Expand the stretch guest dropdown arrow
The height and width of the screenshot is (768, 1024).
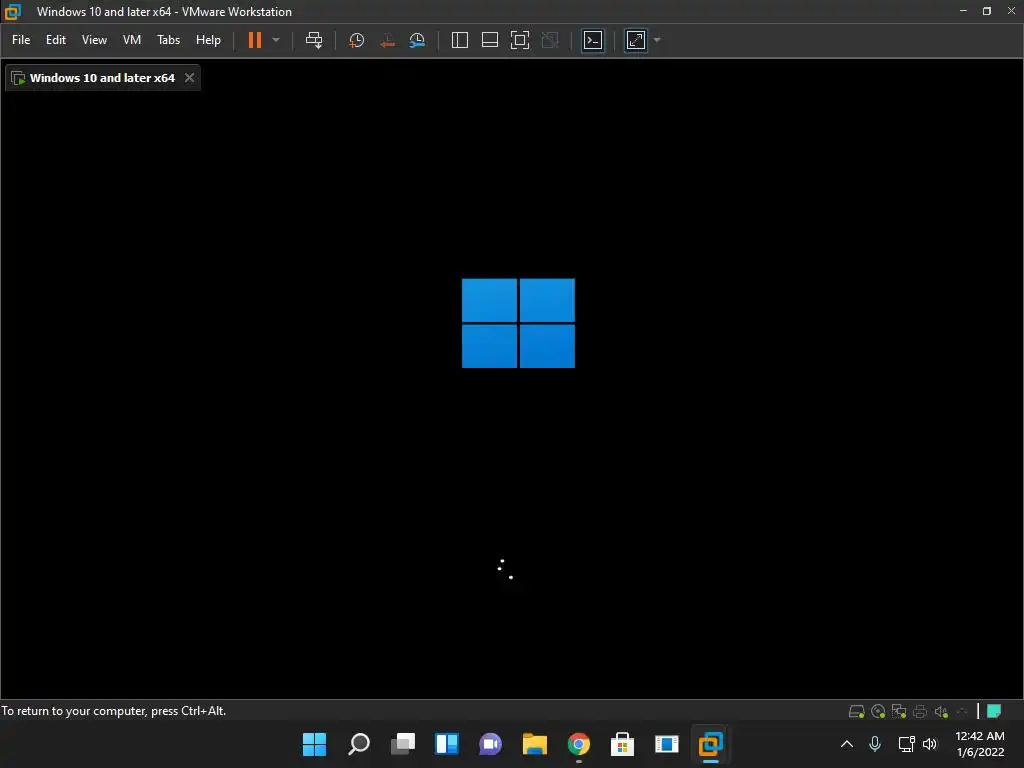(657, 40)
